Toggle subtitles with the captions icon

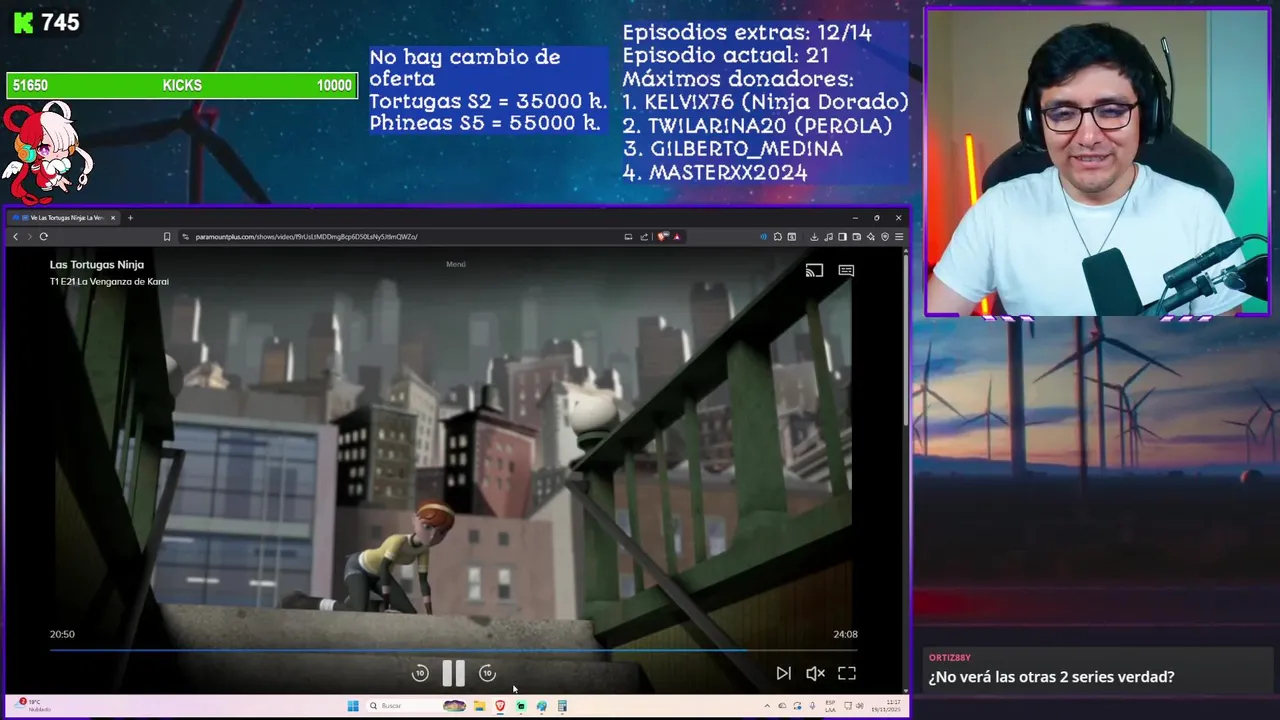[846, 270]
